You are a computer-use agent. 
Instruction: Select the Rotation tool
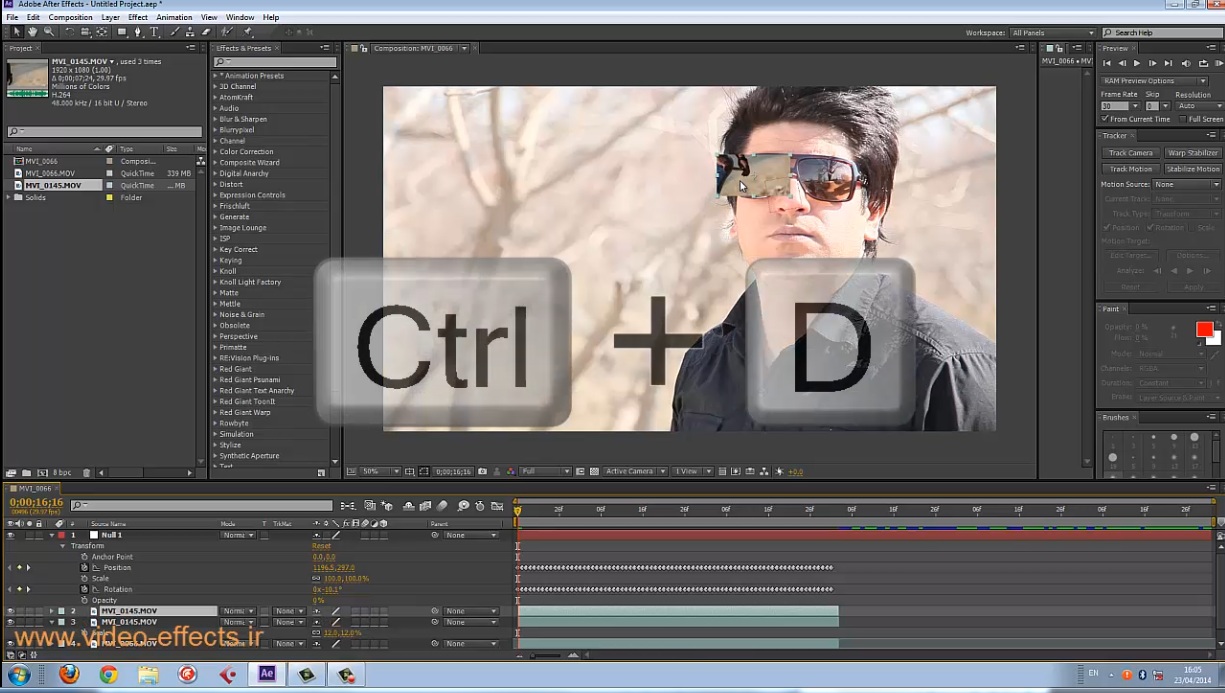[x=69, y=32]
